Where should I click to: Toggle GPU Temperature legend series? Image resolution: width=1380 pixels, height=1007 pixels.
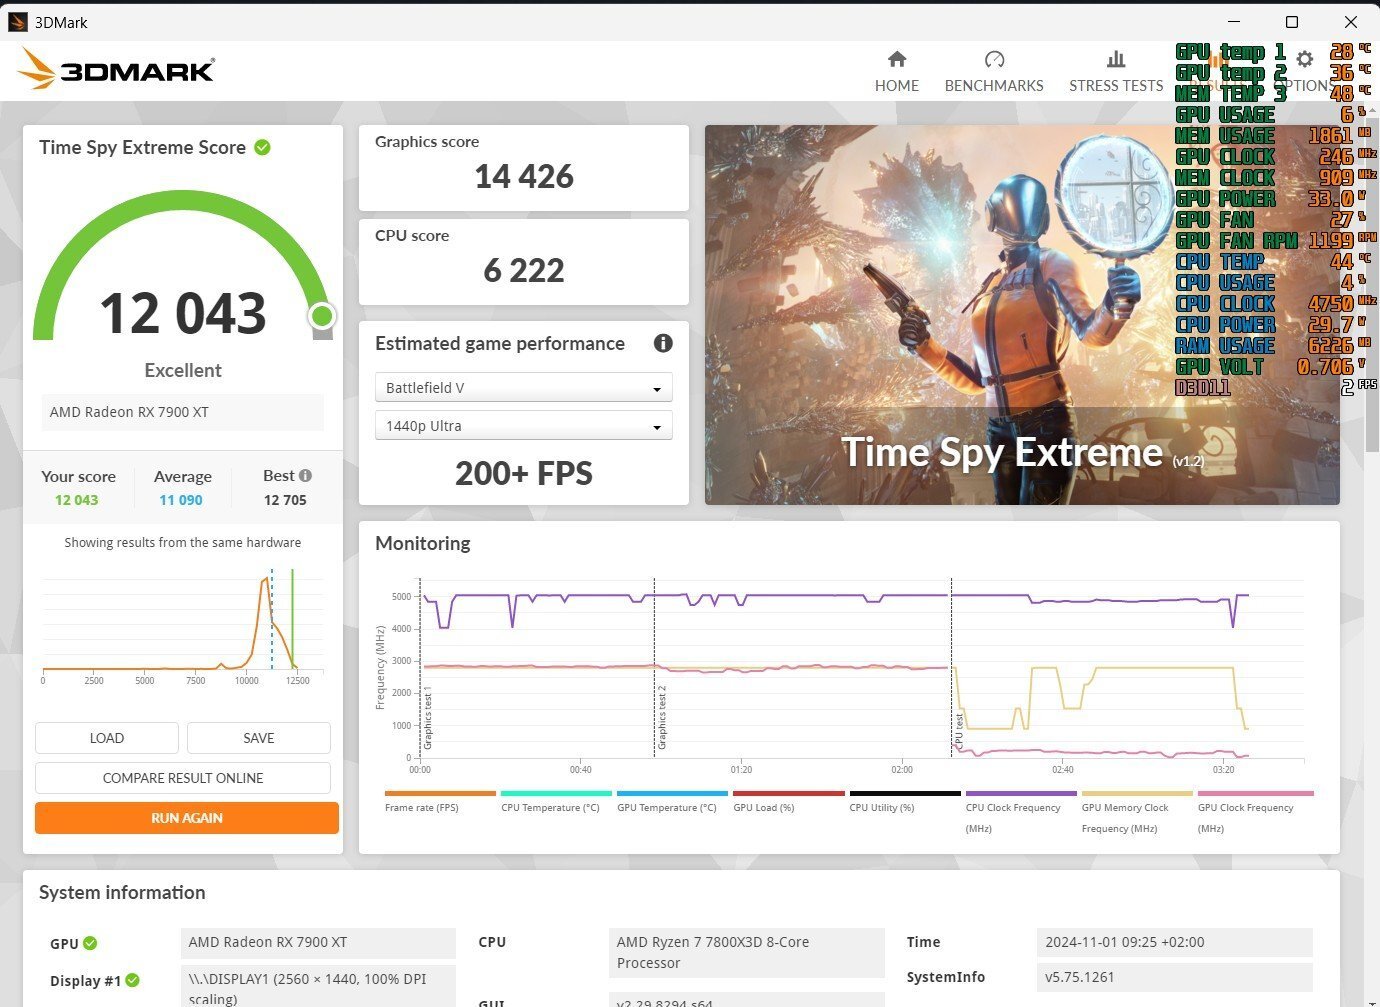pos(672,802)
